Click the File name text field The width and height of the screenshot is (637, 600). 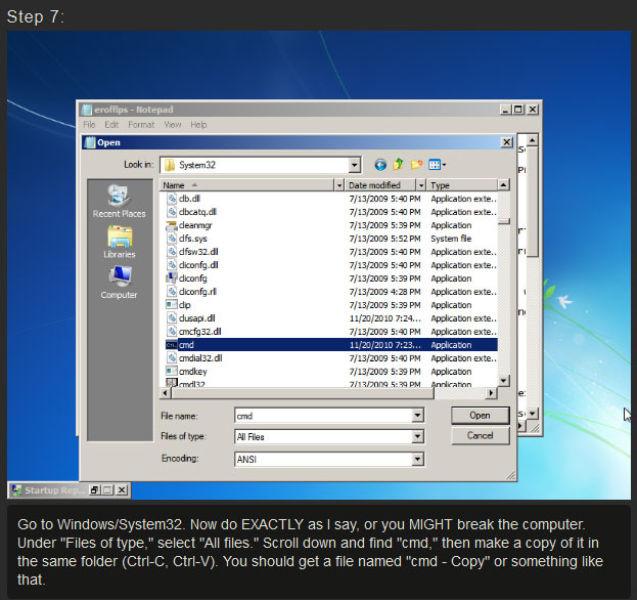click(320, 415)
